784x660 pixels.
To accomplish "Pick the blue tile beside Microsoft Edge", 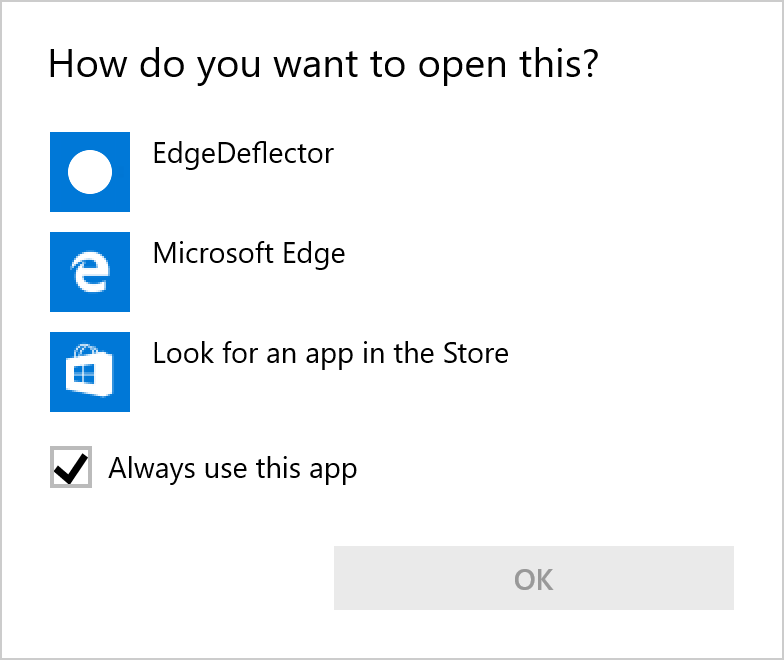I will point(90,272).
